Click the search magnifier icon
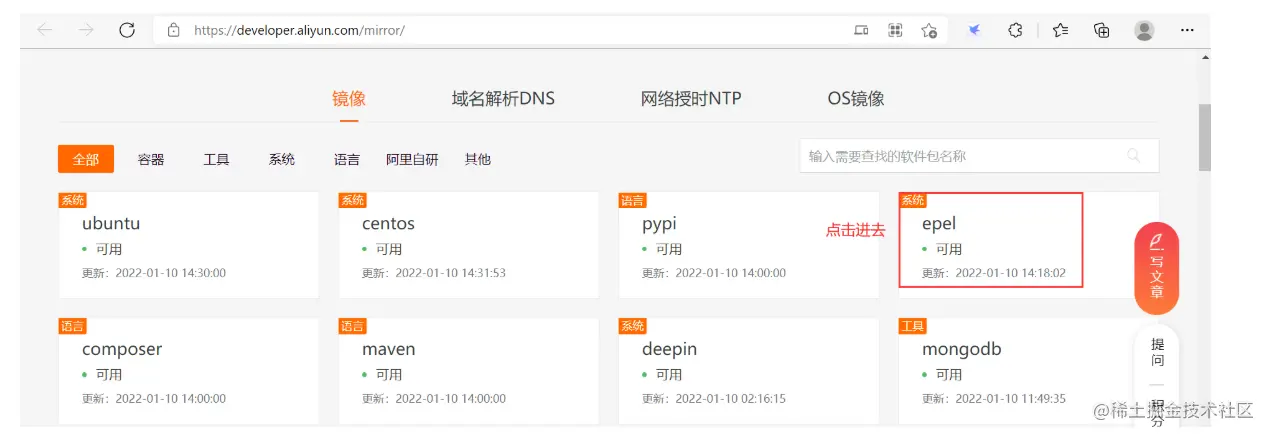This screenshot has width=1269, height=436. (1133, 156)
